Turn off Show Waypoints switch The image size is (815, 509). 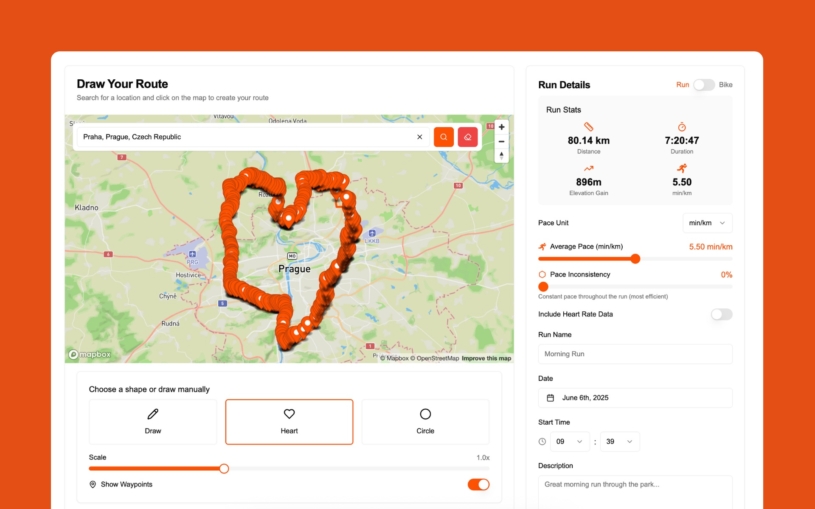point(478,485)
